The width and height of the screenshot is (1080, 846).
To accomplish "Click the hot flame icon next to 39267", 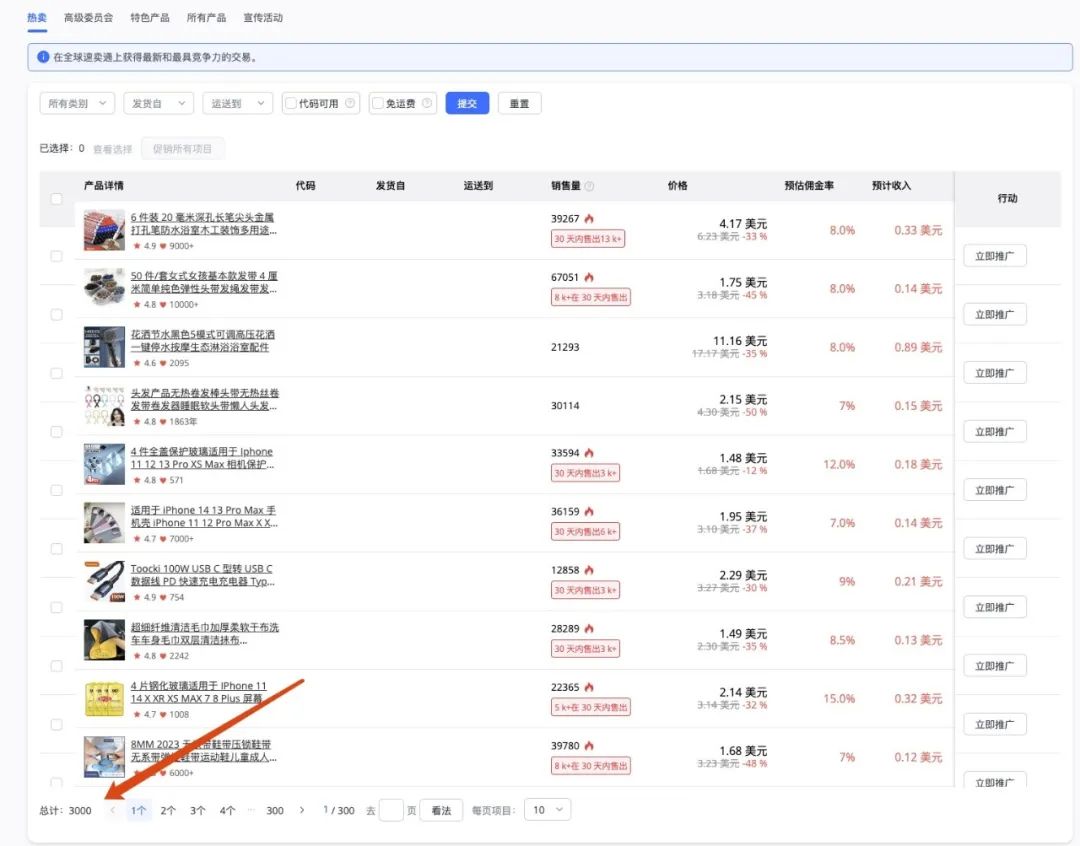I will point(589,218).
